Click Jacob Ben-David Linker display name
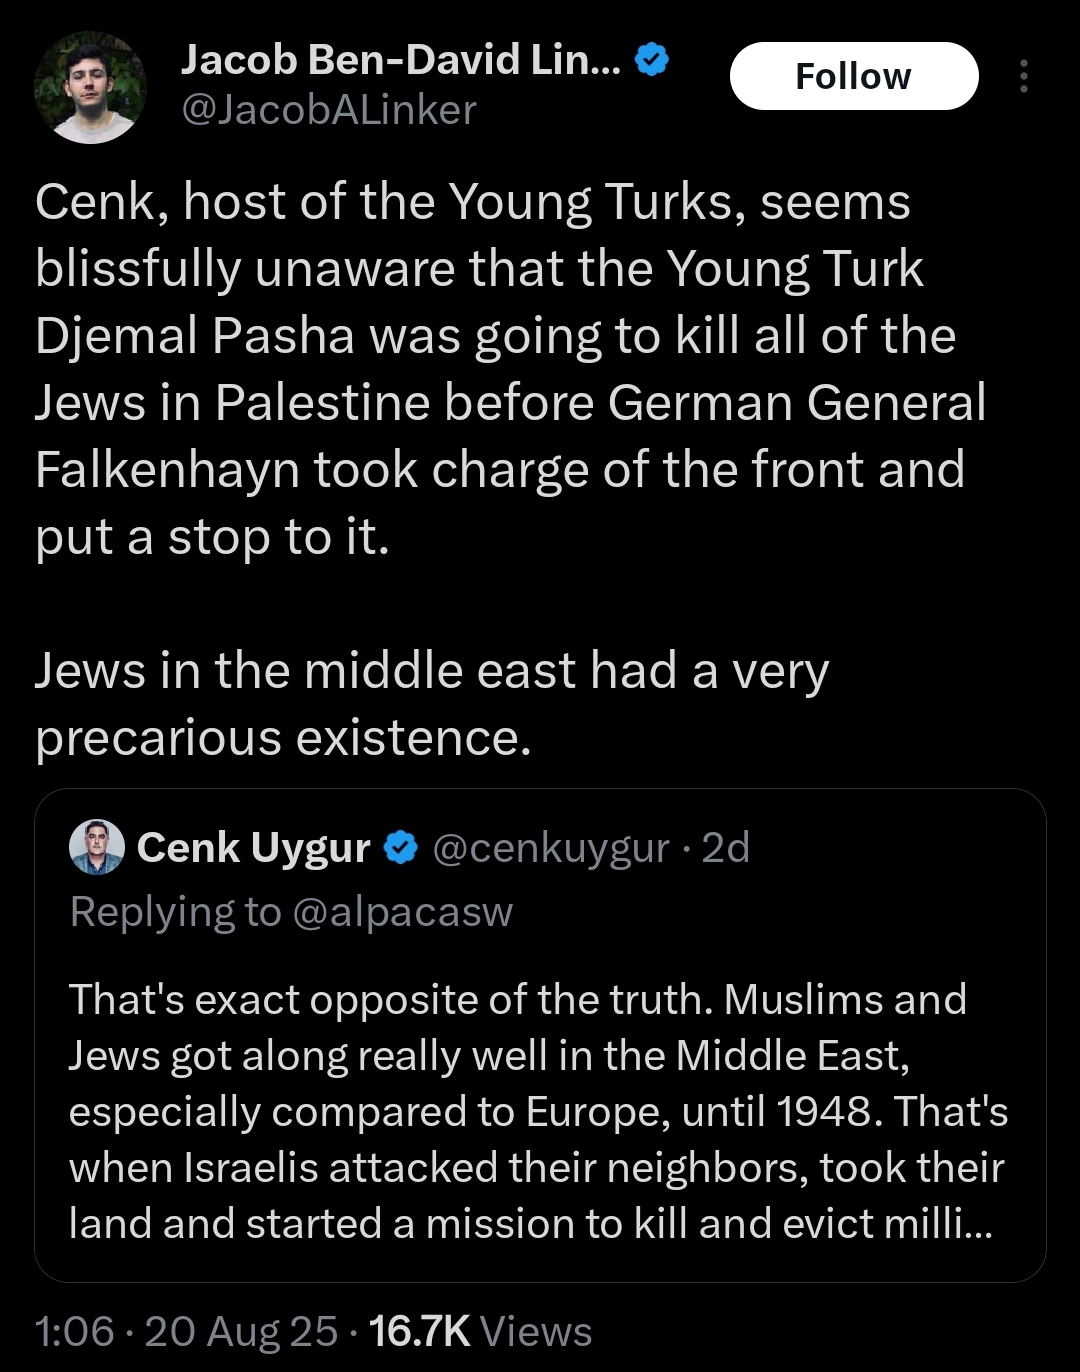 click(x=401, y=60)
